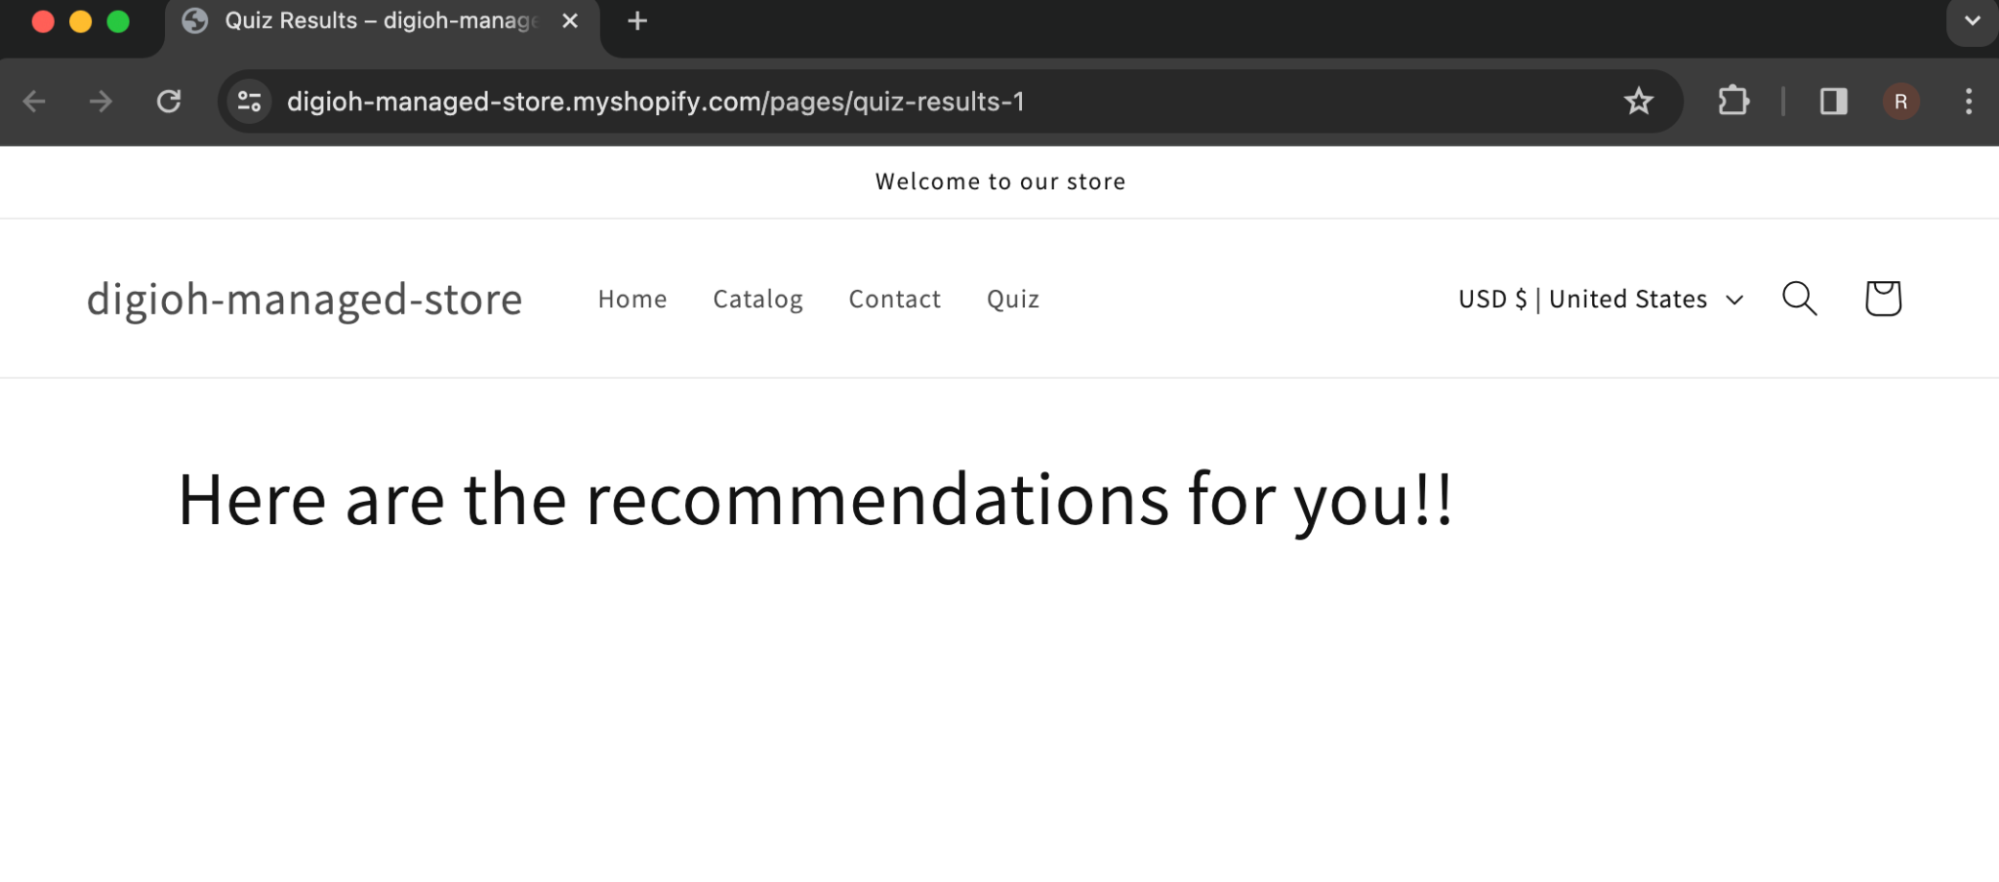
Task: Reload the current page
Action: point(169,101)
